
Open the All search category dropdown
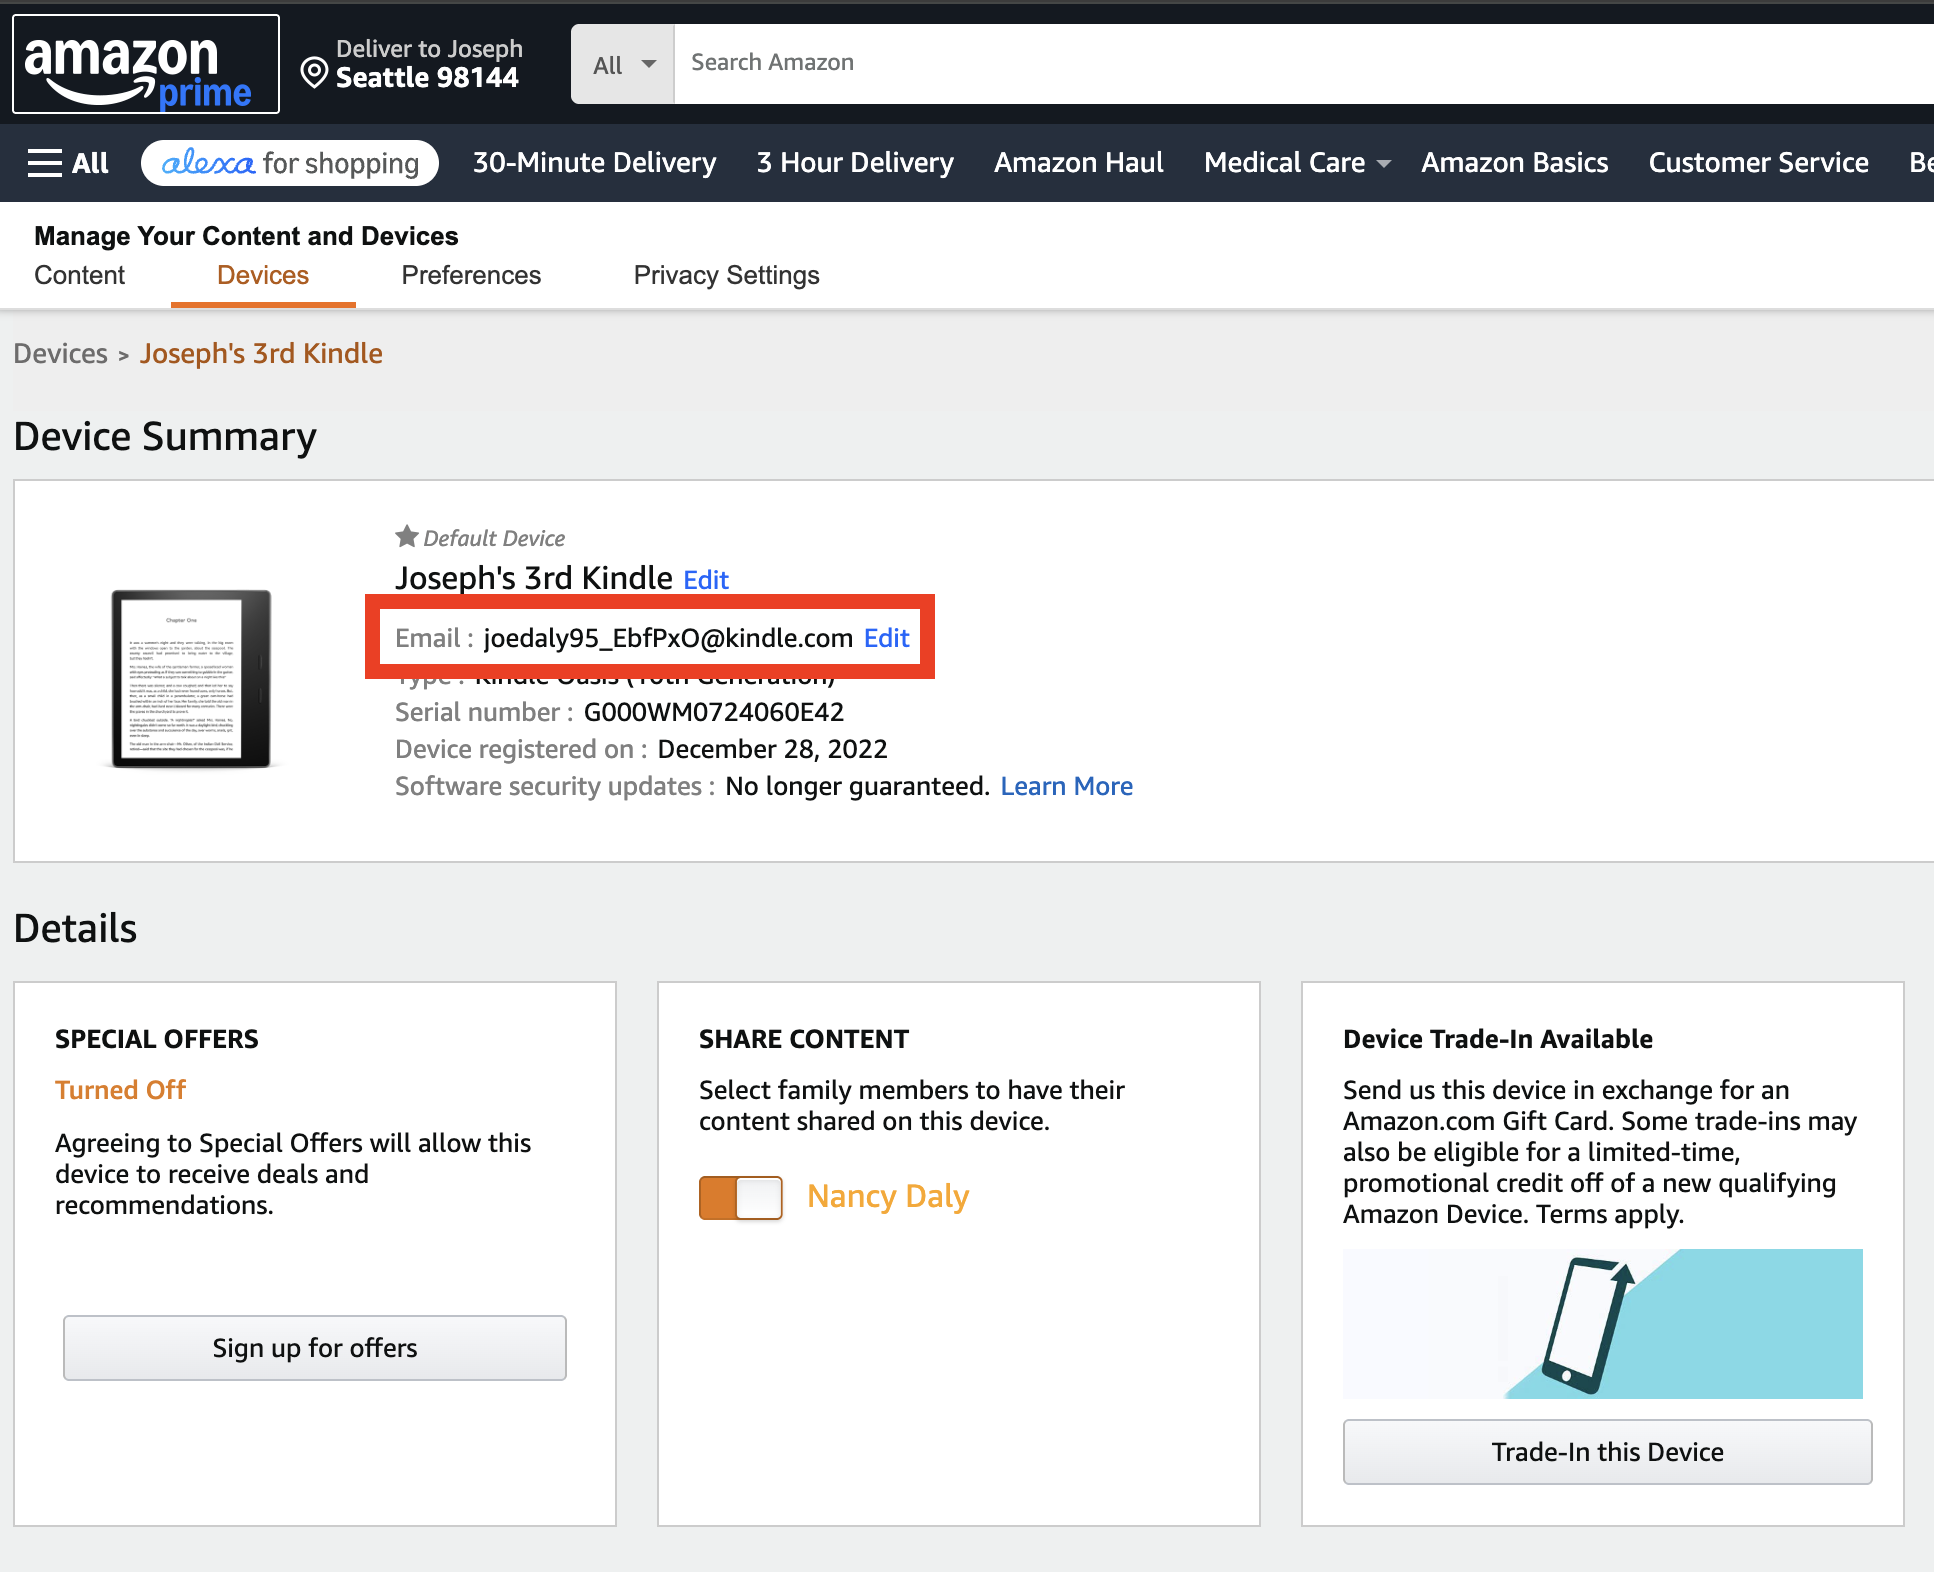click(x=623, y=65)
